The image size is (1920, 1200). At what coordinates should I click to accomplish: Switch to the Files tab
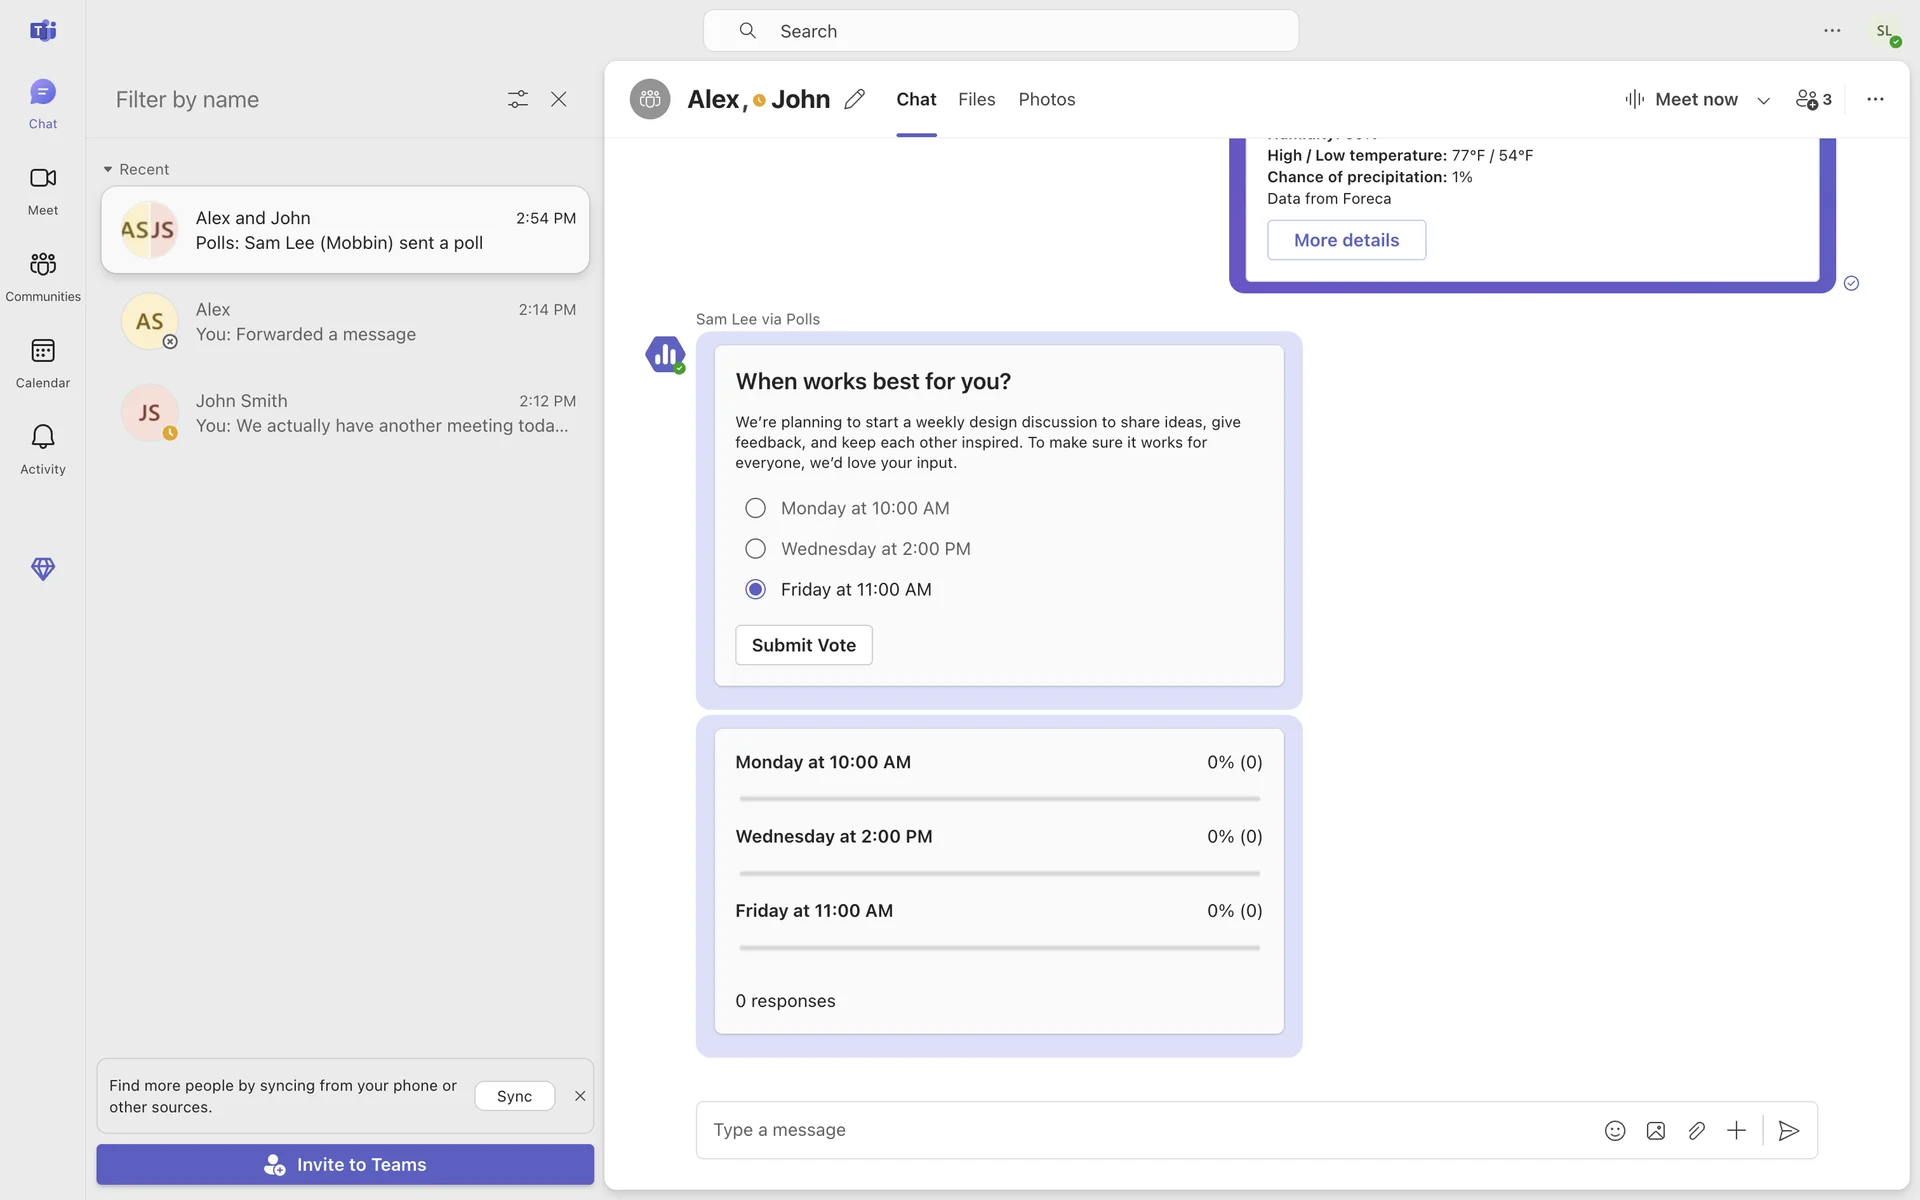tap(976, 99)
